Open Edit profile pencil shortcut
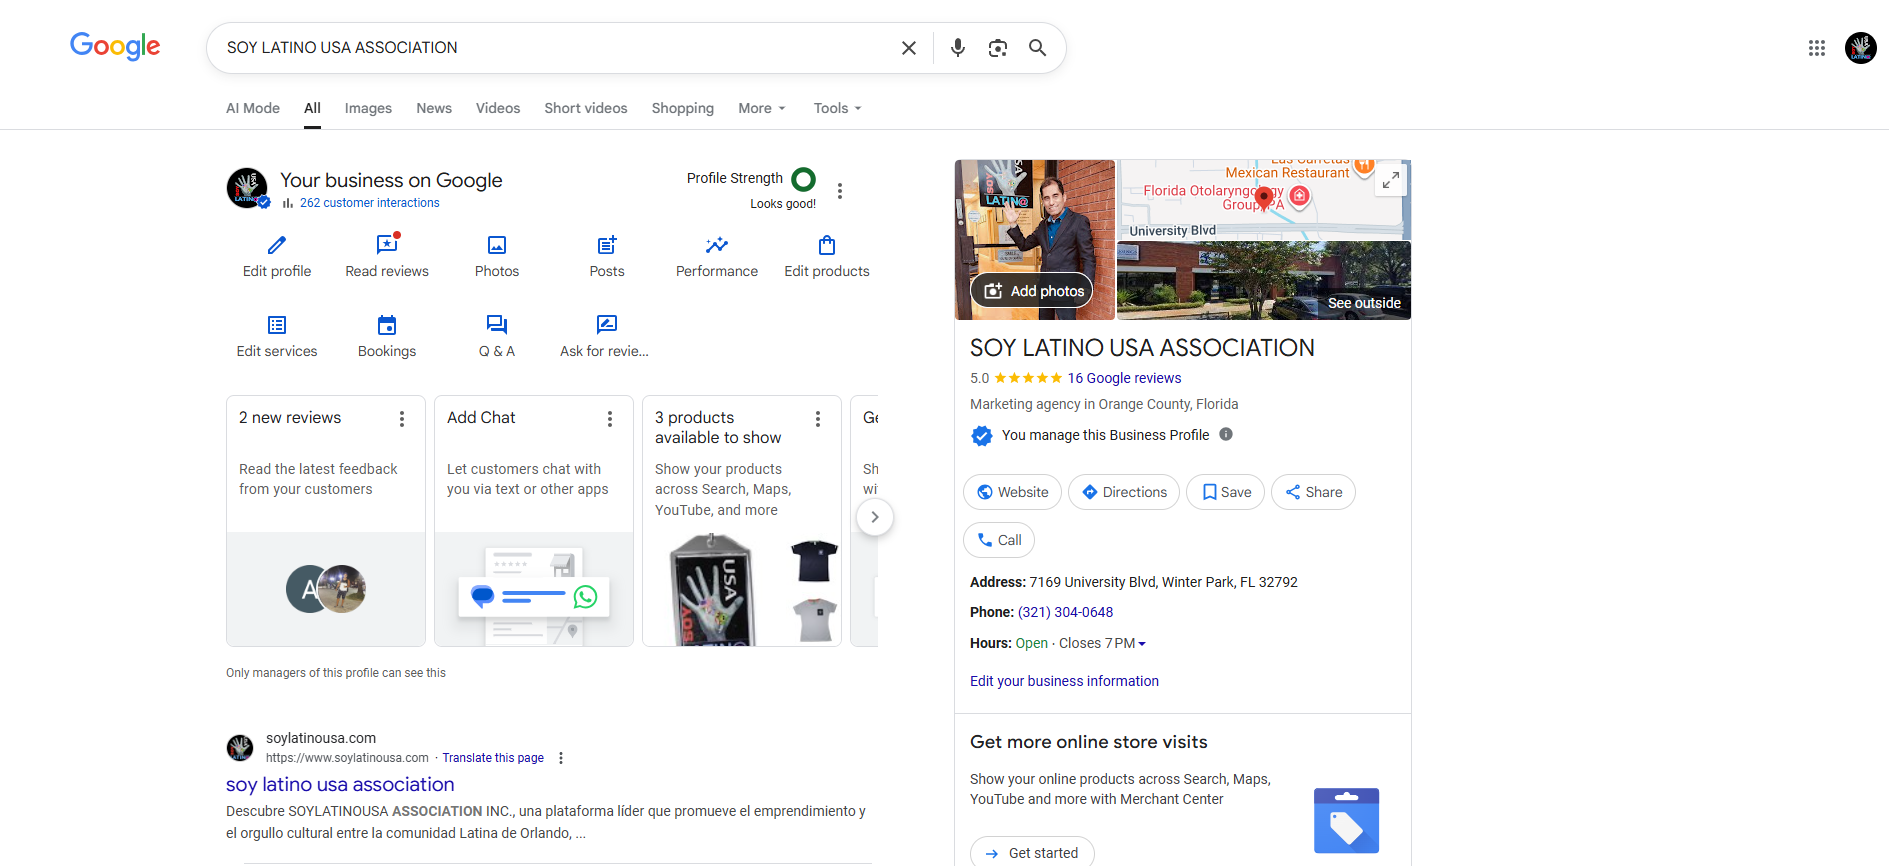1889x866 pixels. [x=277, y=256]
